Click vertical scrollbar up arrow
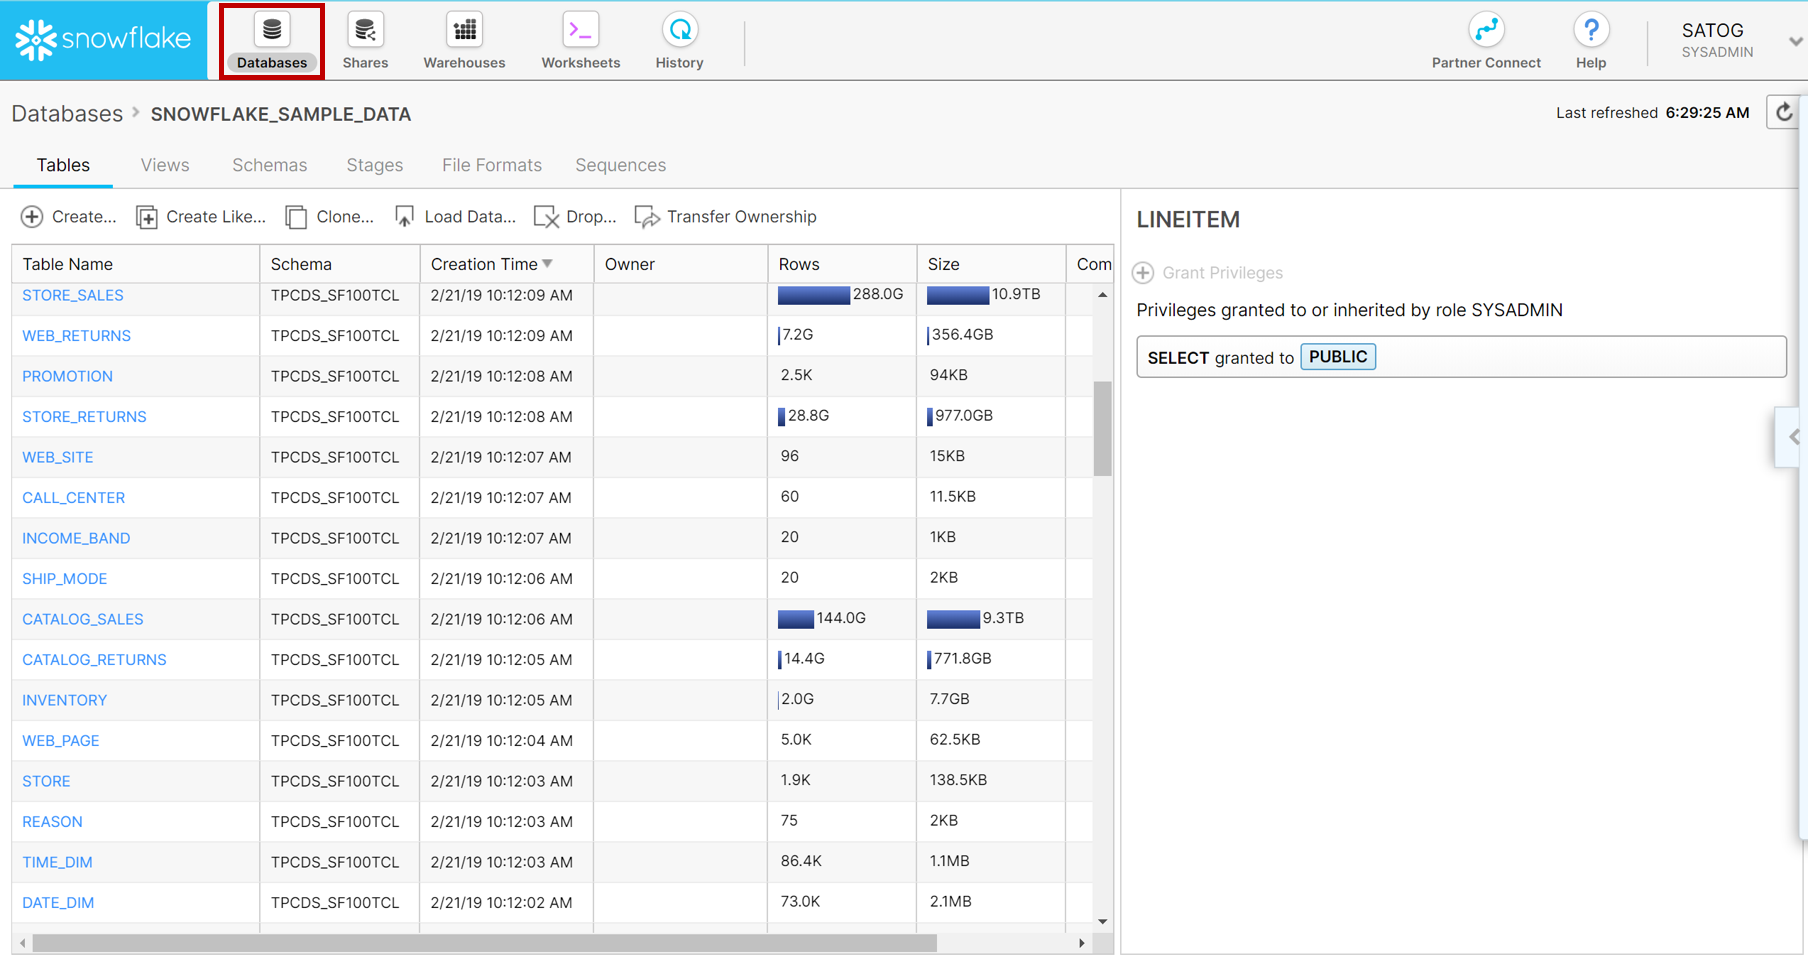Viewport: 1808px width, 957px height. click(1102, 295)
